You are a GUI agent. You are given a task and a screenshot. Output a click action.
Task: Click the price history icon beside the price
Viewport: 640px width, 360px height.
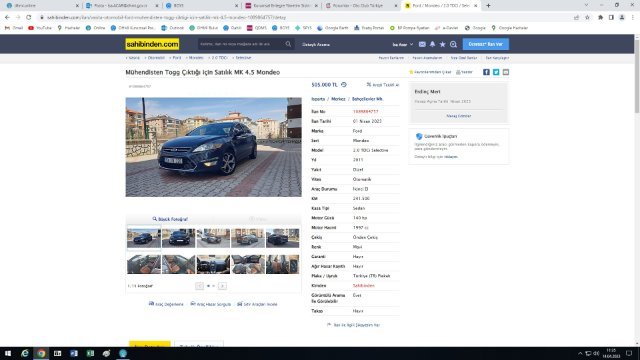click(x=344, y=84)
